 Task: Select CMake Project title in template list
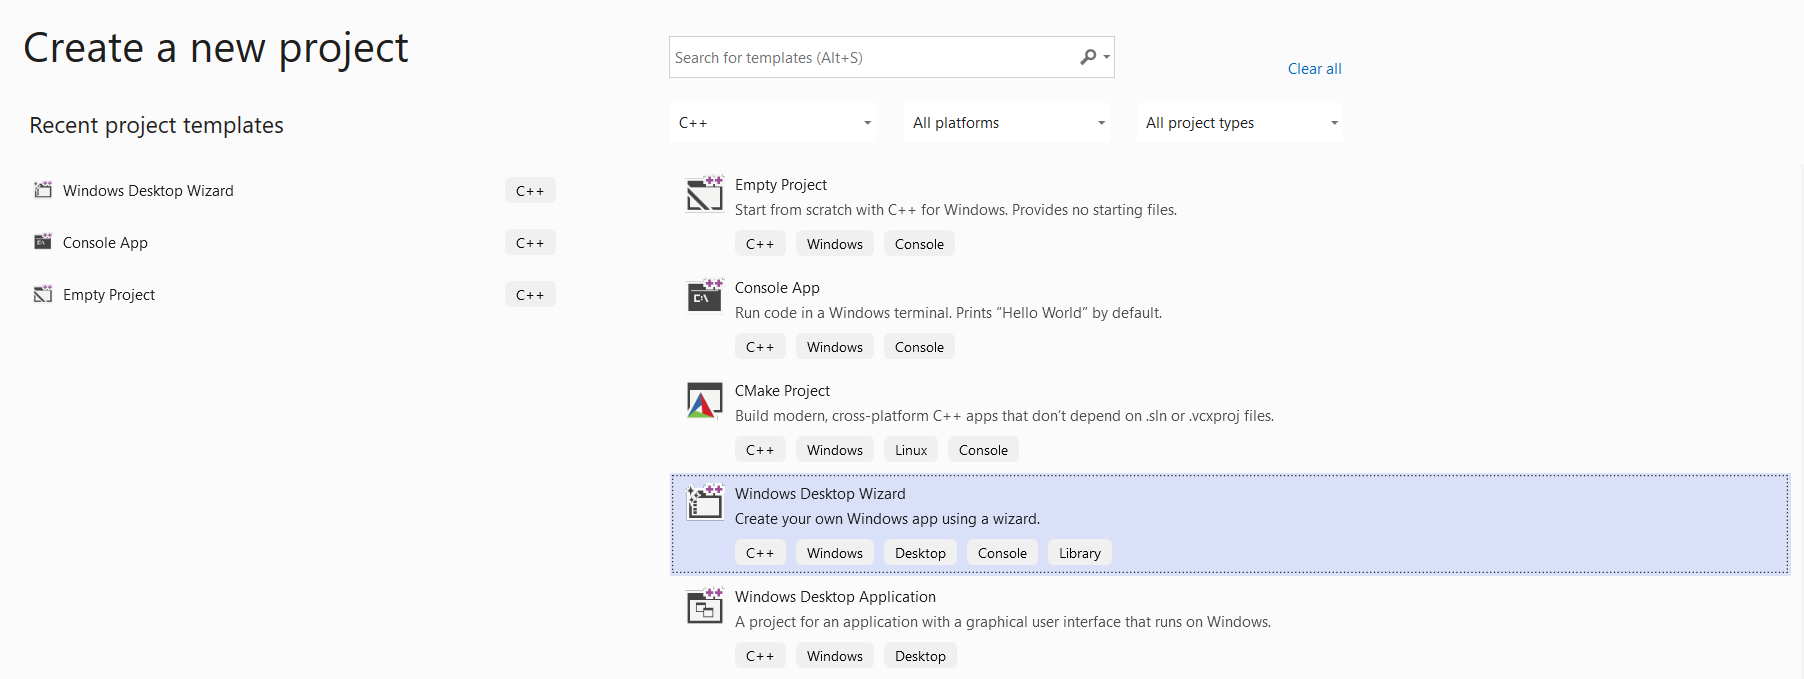[782, 391]
